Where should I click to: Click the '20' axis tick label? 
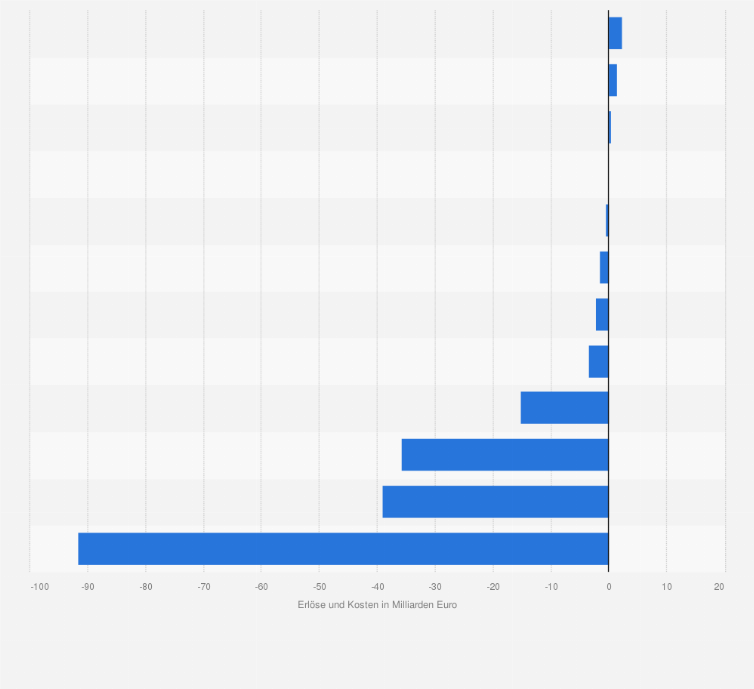719,587
